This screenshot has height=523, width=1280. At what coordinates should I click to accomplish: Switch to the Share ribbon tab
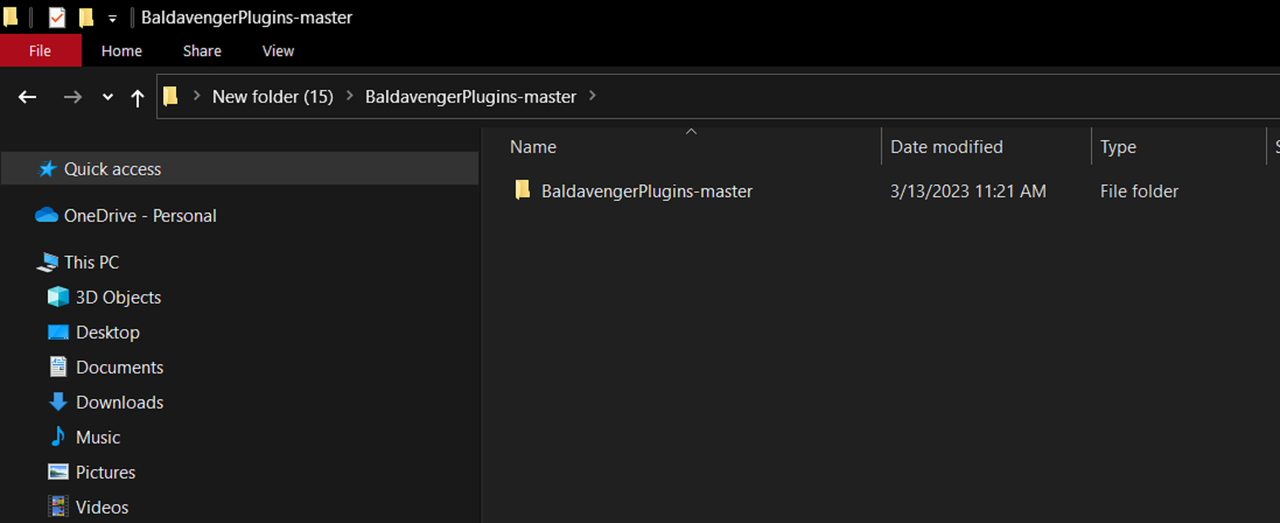tap(202, 51)
